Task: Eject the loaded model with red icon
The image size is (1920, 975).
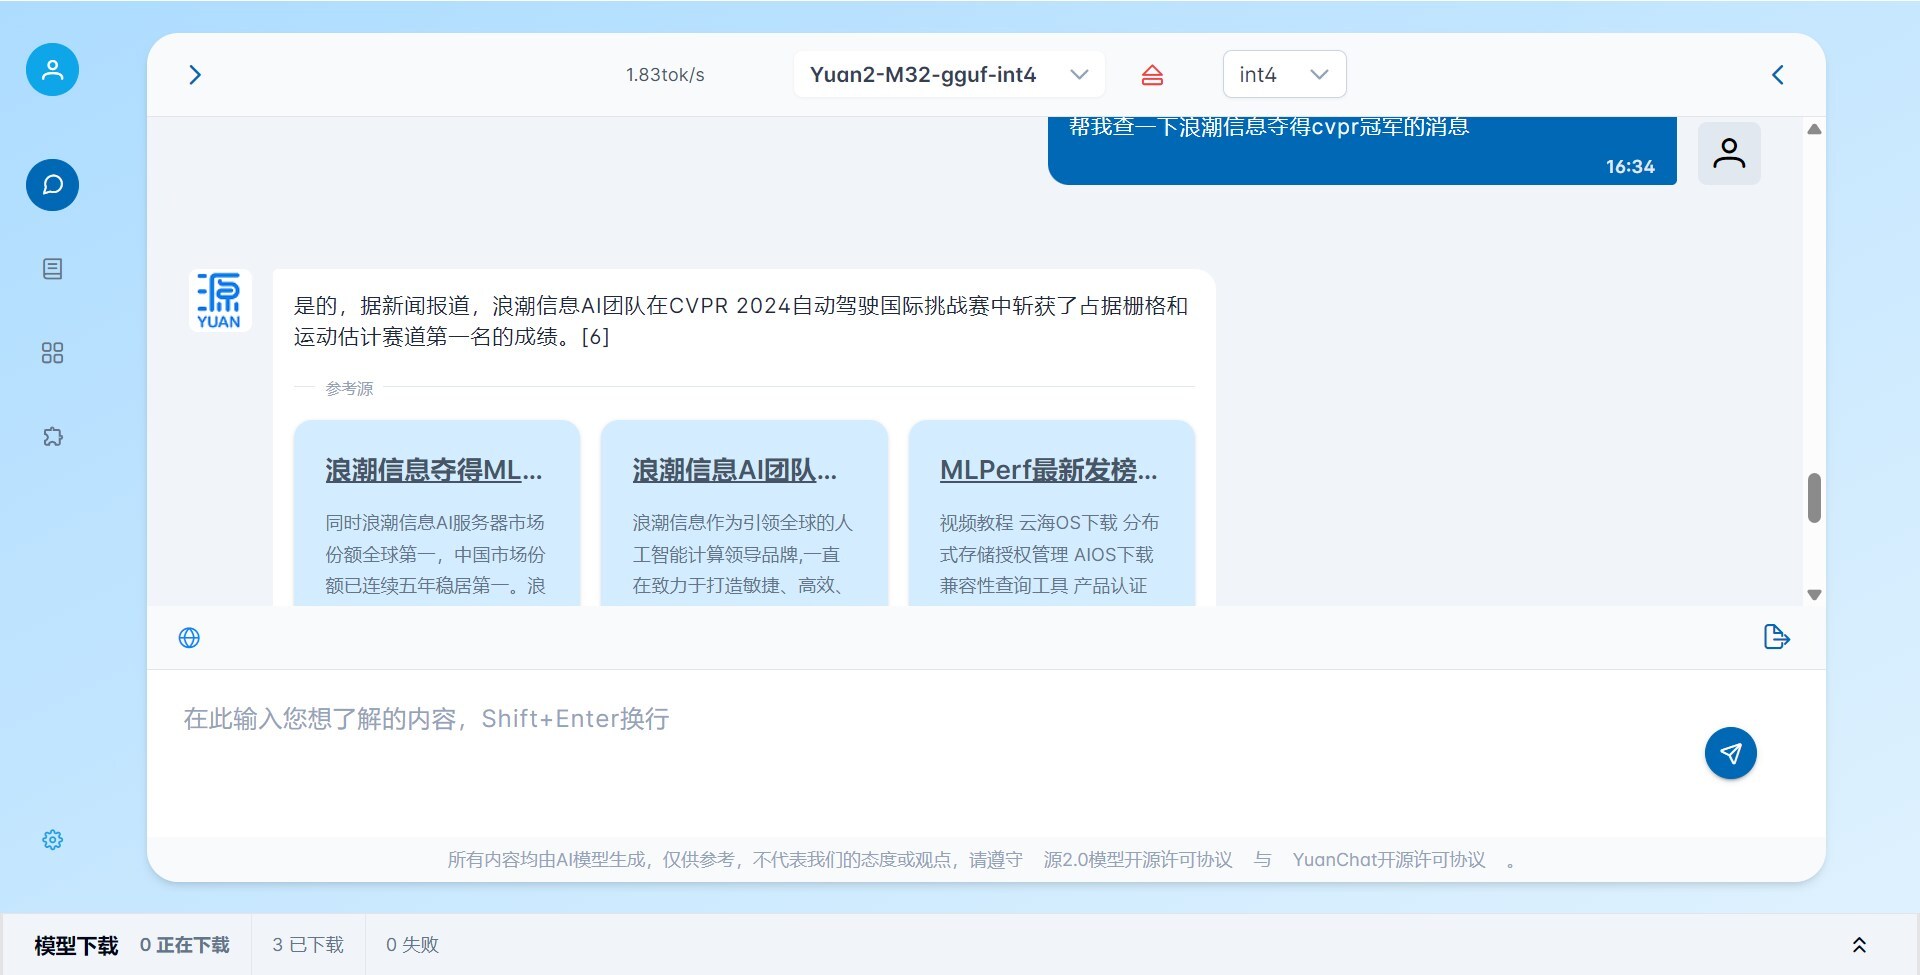Action: click(1153, 74)
